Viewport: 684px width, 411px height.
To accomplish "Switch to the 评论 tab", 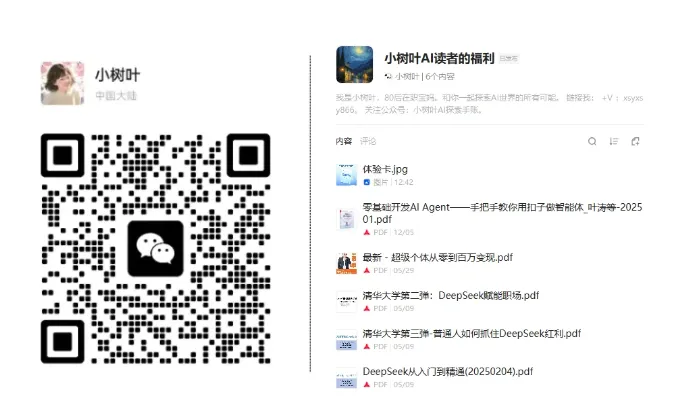I will (368, 141).
